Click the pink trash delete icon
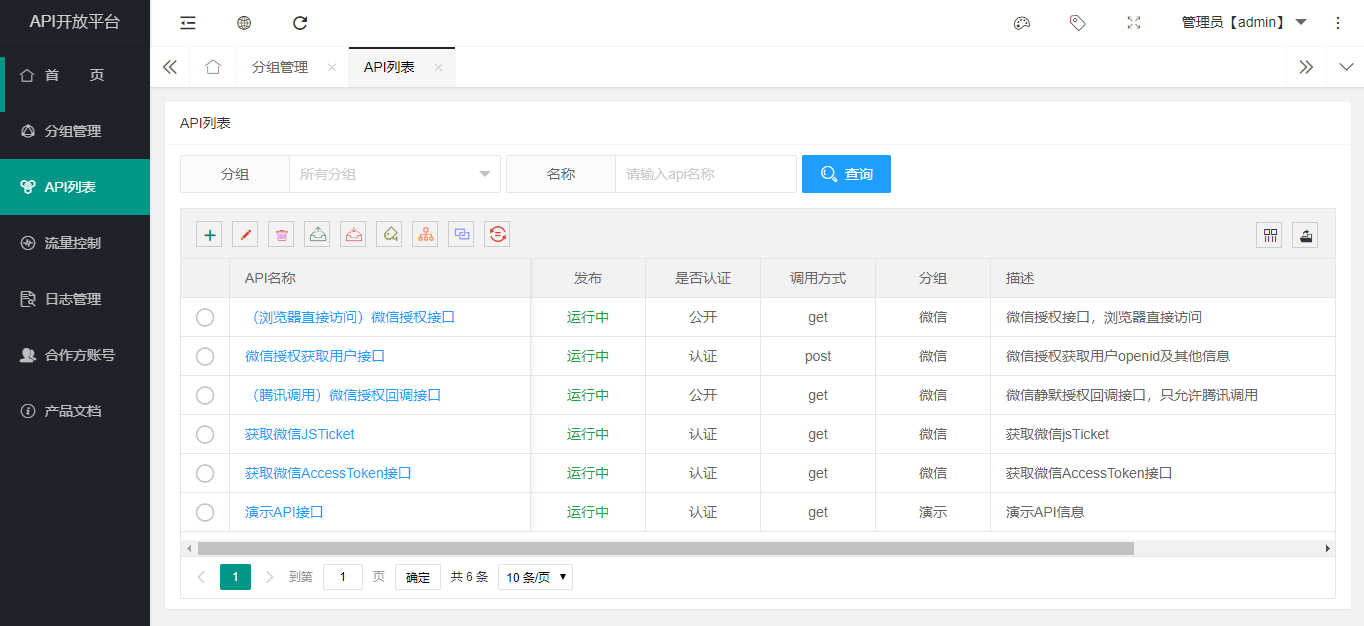 coord(281,234)
